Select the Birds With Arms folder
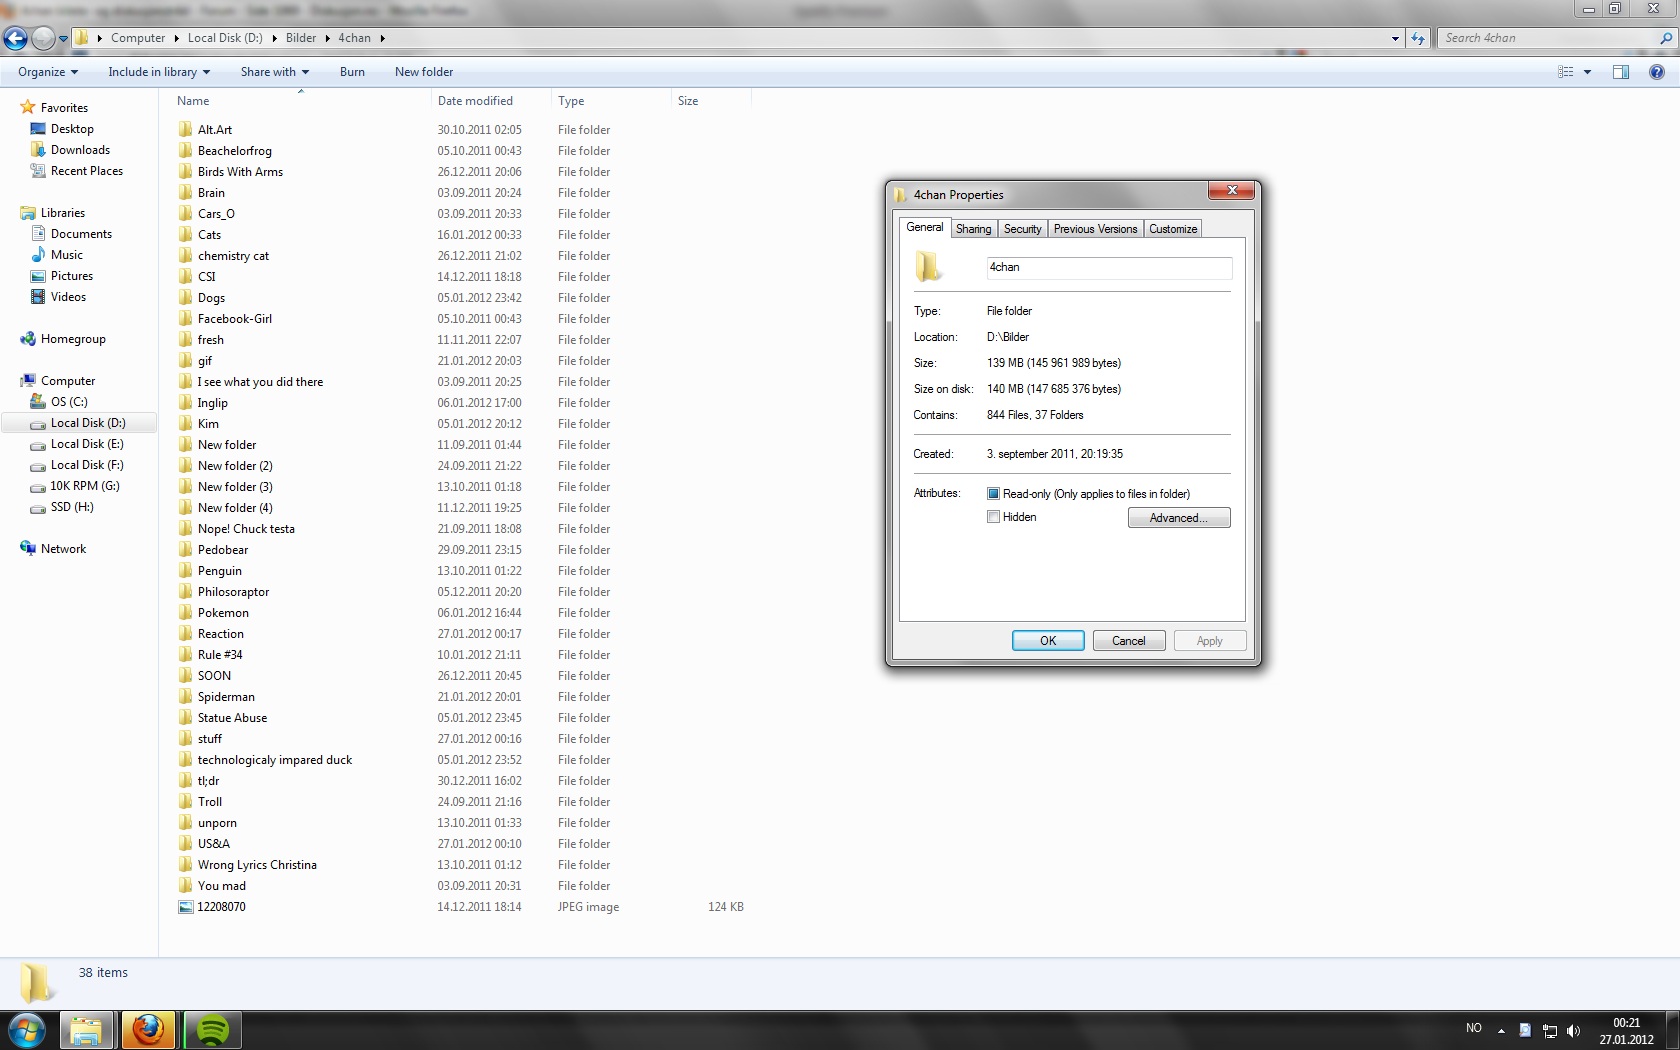Viewport: 1680px width, 1050px height. [x=240, y=172]
